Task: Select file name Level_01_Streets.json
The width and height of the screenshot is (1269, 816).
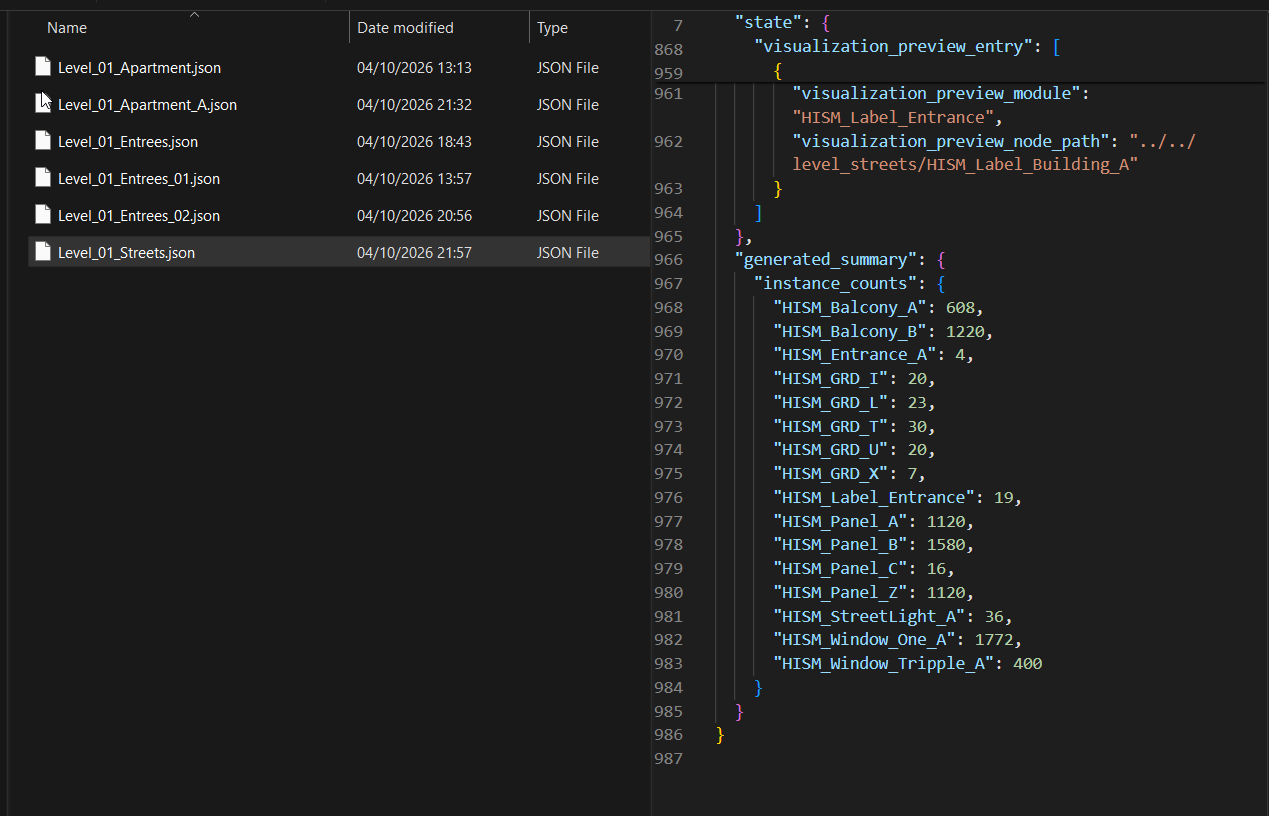Action: pyautogui.click(x=126, y=253)
